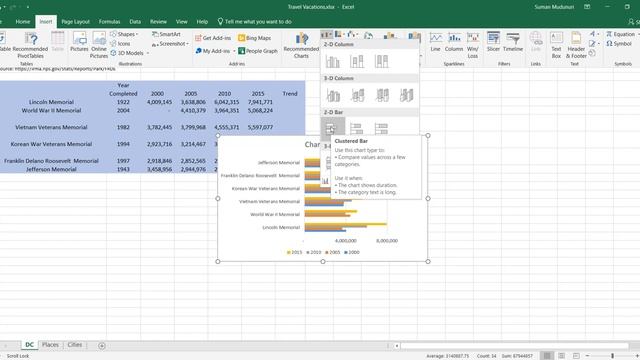Viewport: 640px width, 360px height.
Task: Insert a Text Box
Action: coord(556,45)
